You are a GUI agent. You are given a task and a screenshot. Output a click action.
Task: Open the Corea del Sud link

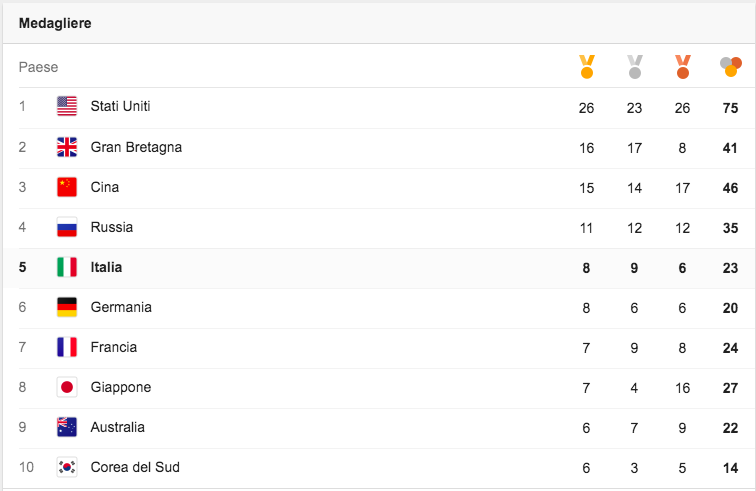click(135, 467)
